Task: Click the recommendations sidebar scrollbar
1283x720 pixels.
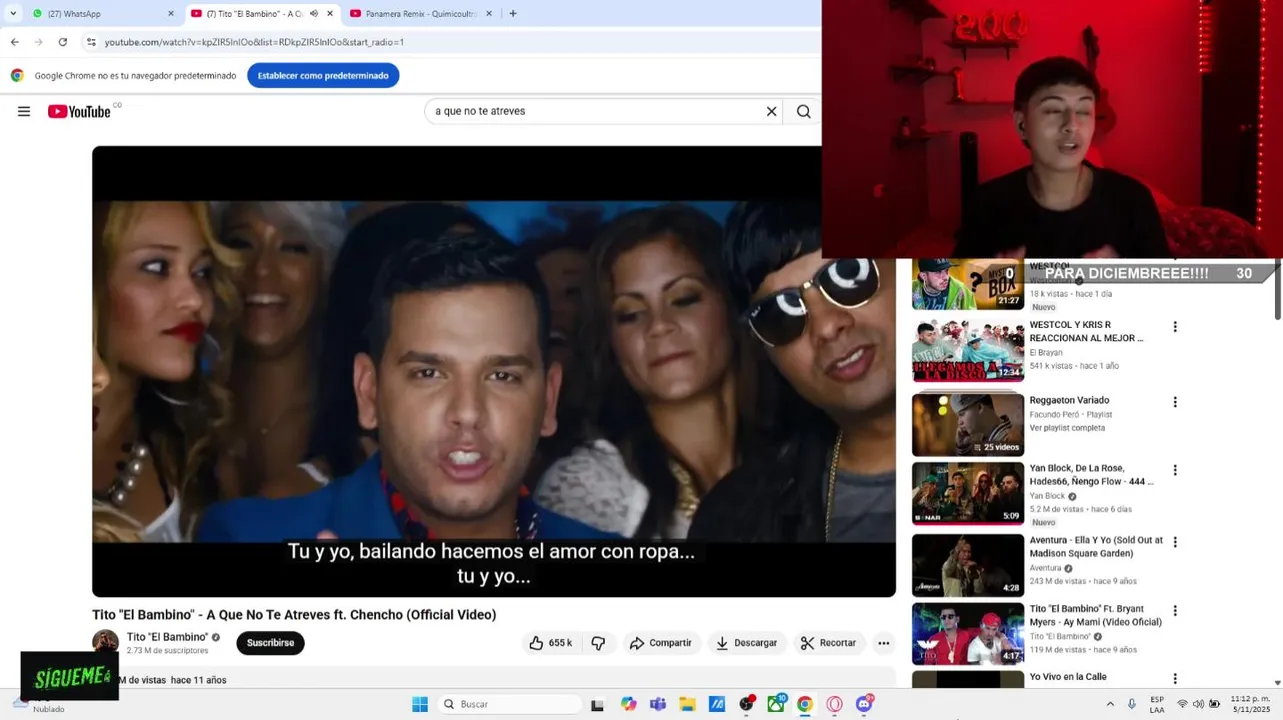Action: (1277, 290)
